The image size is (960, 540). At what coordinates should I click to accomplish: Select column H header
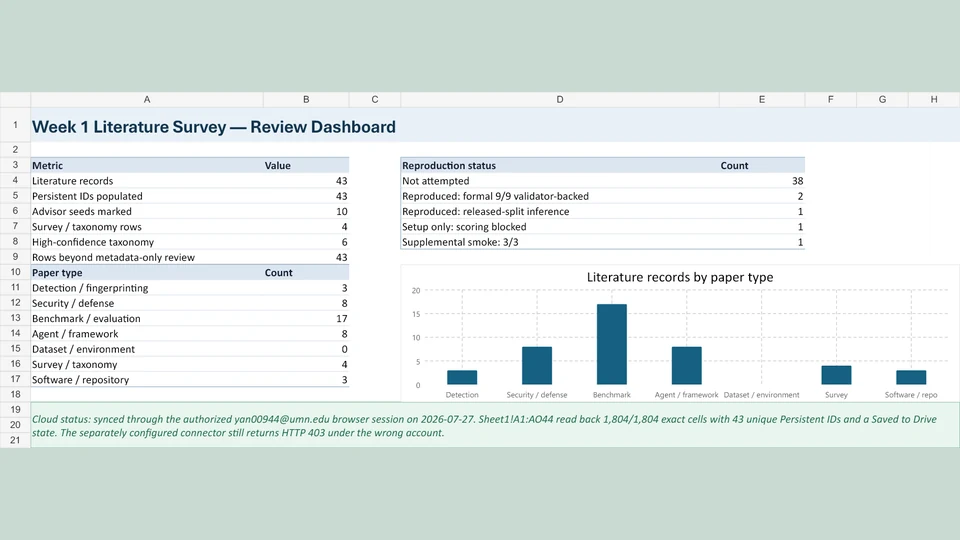(934, 99)
